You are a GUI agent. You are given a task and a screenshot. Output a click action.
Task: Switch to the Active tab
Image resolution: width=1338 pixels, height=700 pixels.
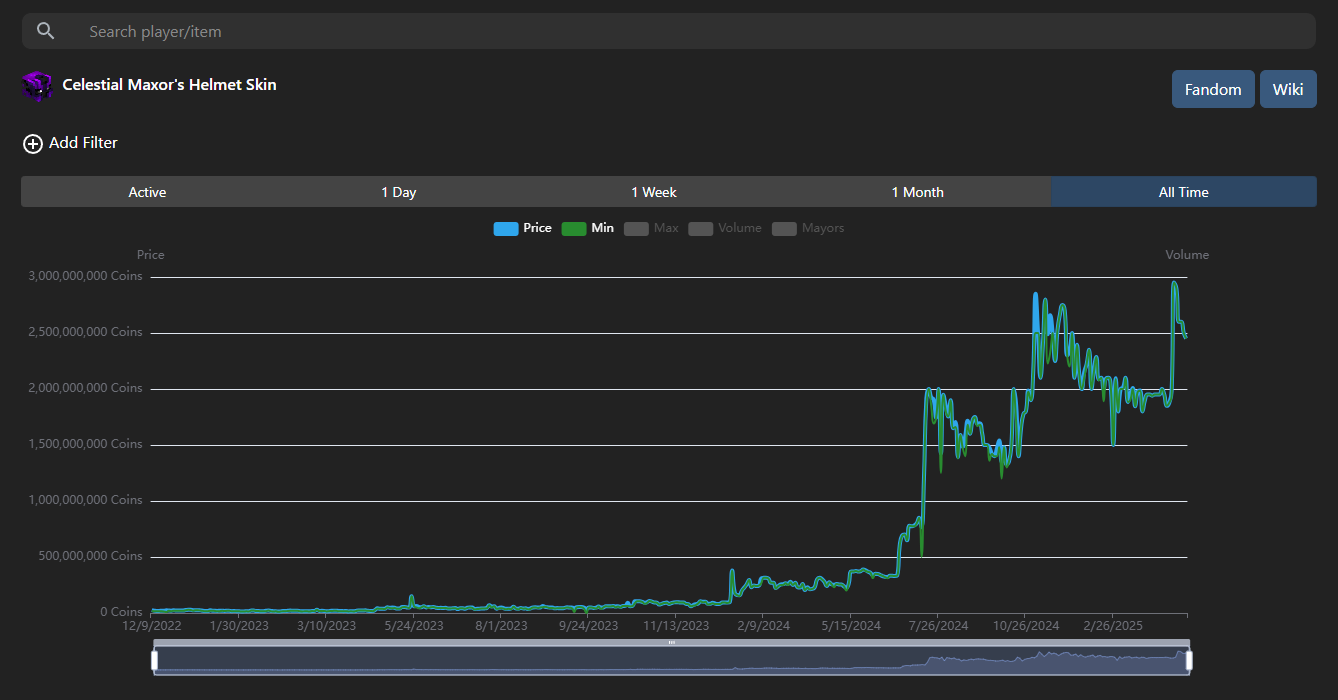point(147,192)
